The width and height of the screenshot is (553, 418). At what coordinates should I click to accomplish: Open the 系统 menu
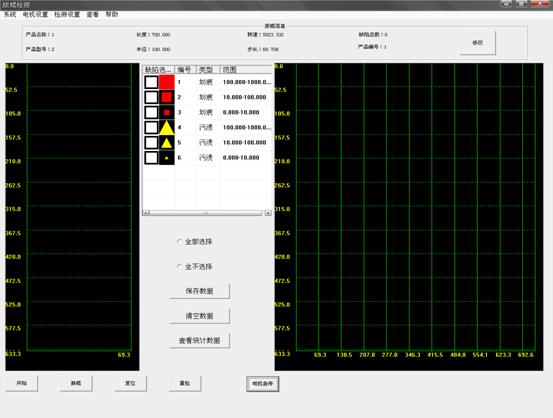(x=10, y=14)
